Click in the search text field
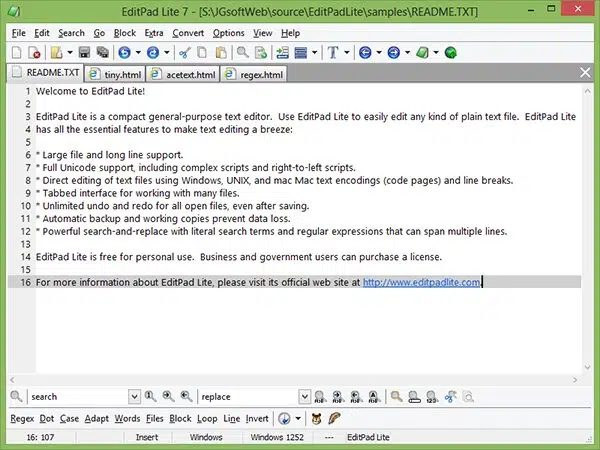This screenshot has width=600, height=450. tap(78, 397)
